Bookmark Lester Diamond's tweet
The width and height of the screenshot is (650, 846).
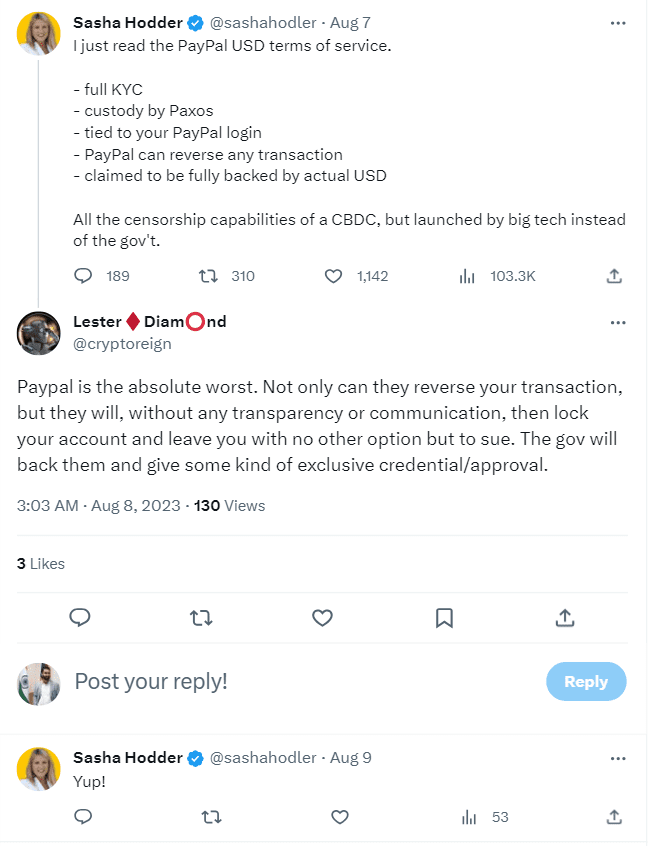[444, 618]
